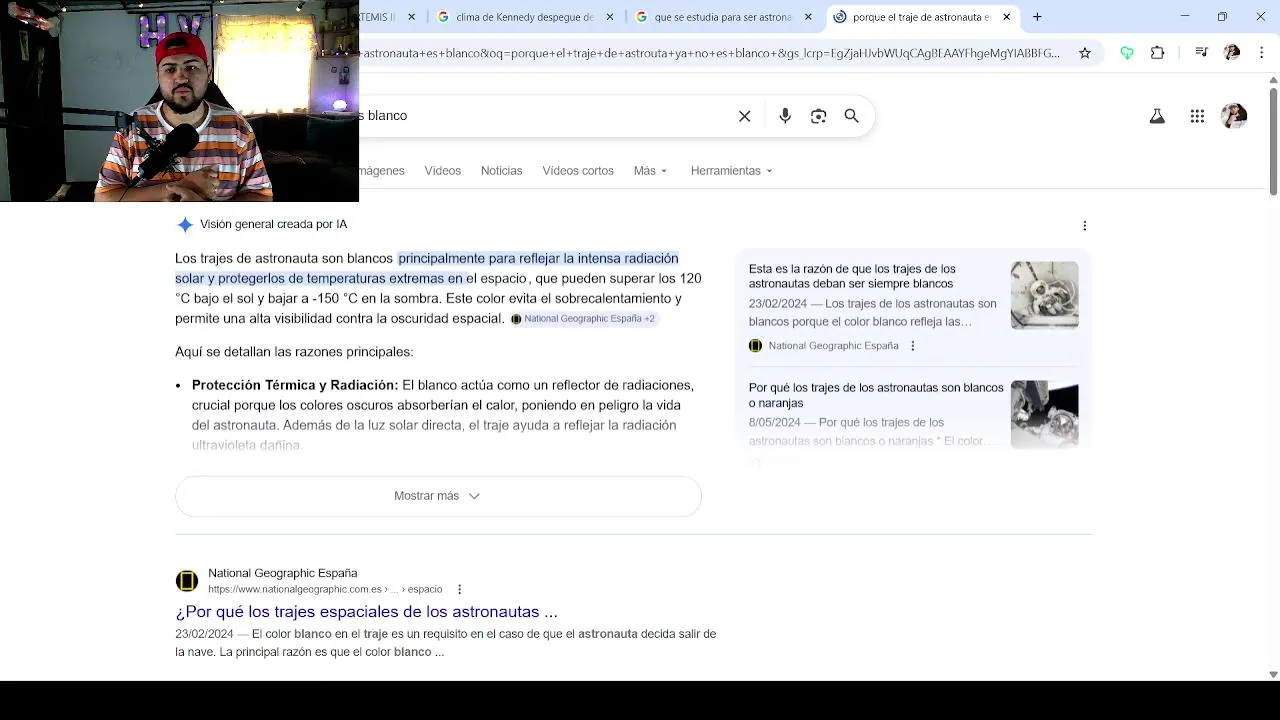Screen dimensions: 1280x720
Task: Select the Noticias search filter
Action: pyautogui.click(x=501, y=171)
